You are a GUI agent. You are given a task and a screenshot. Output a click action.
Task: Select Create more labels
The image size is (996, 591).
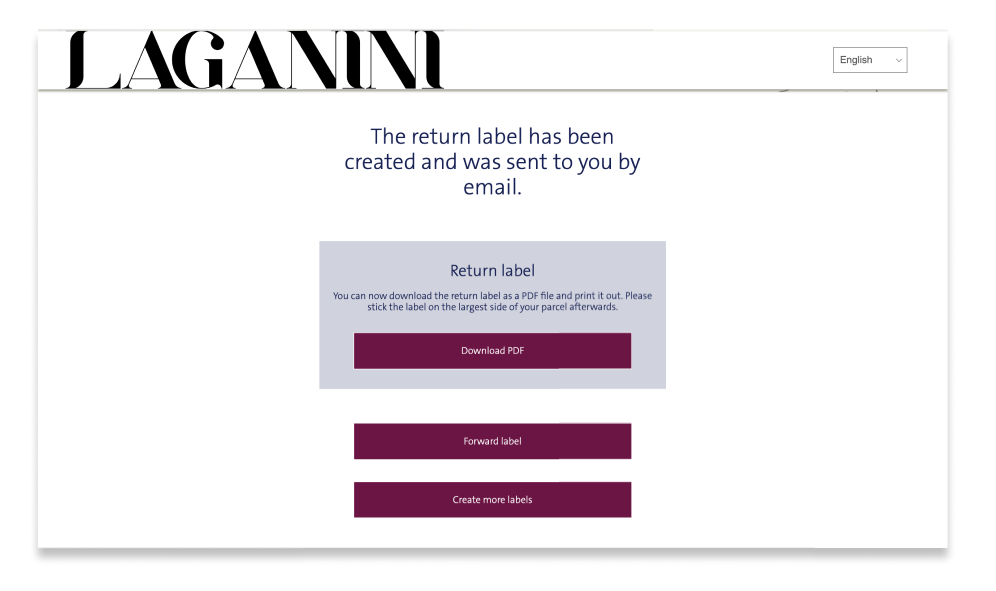click(492, 500)
